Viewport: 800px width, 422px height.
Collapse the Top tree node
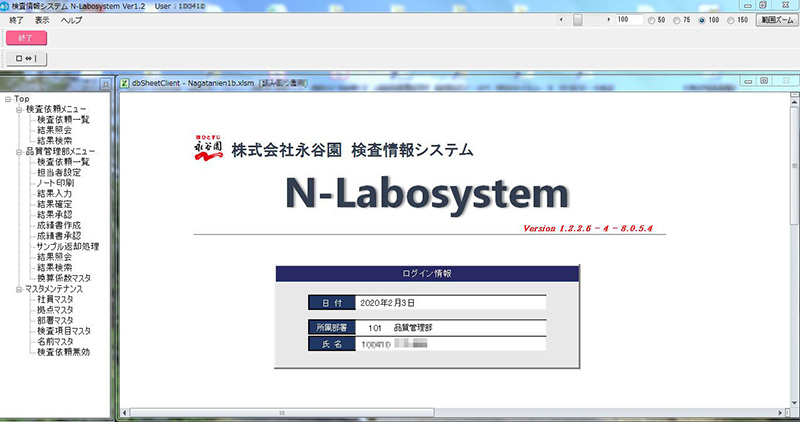7,99
